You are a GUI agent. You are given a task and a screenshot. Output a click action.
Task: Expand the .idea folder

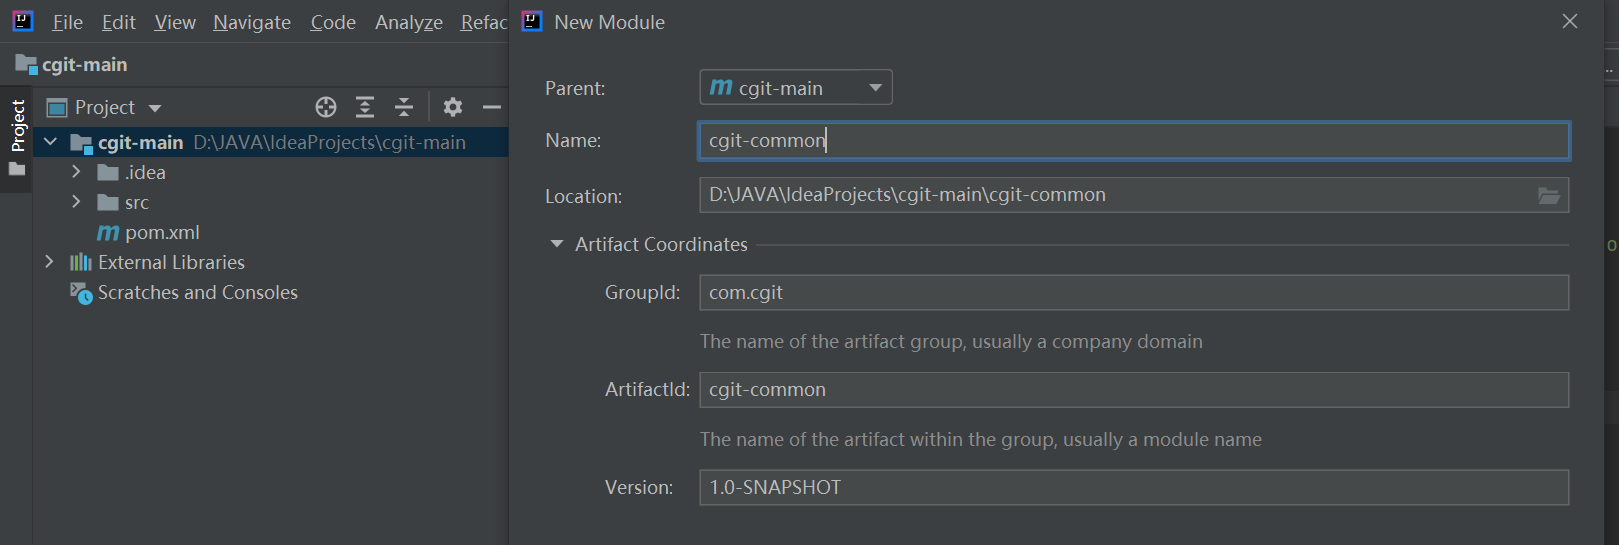[76, 172]
